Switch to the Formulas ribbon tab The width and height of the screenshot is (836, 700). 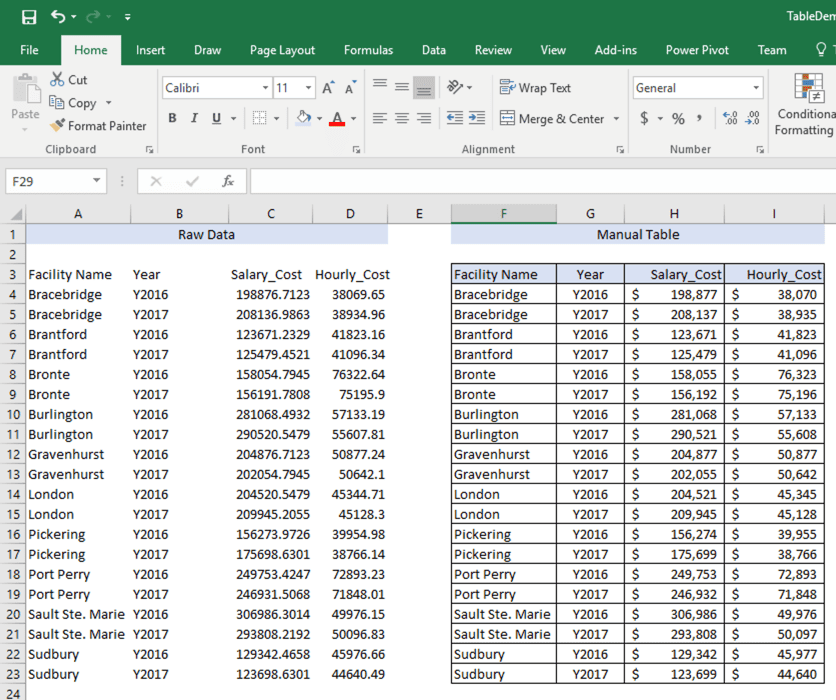click(x=368, y=49)
